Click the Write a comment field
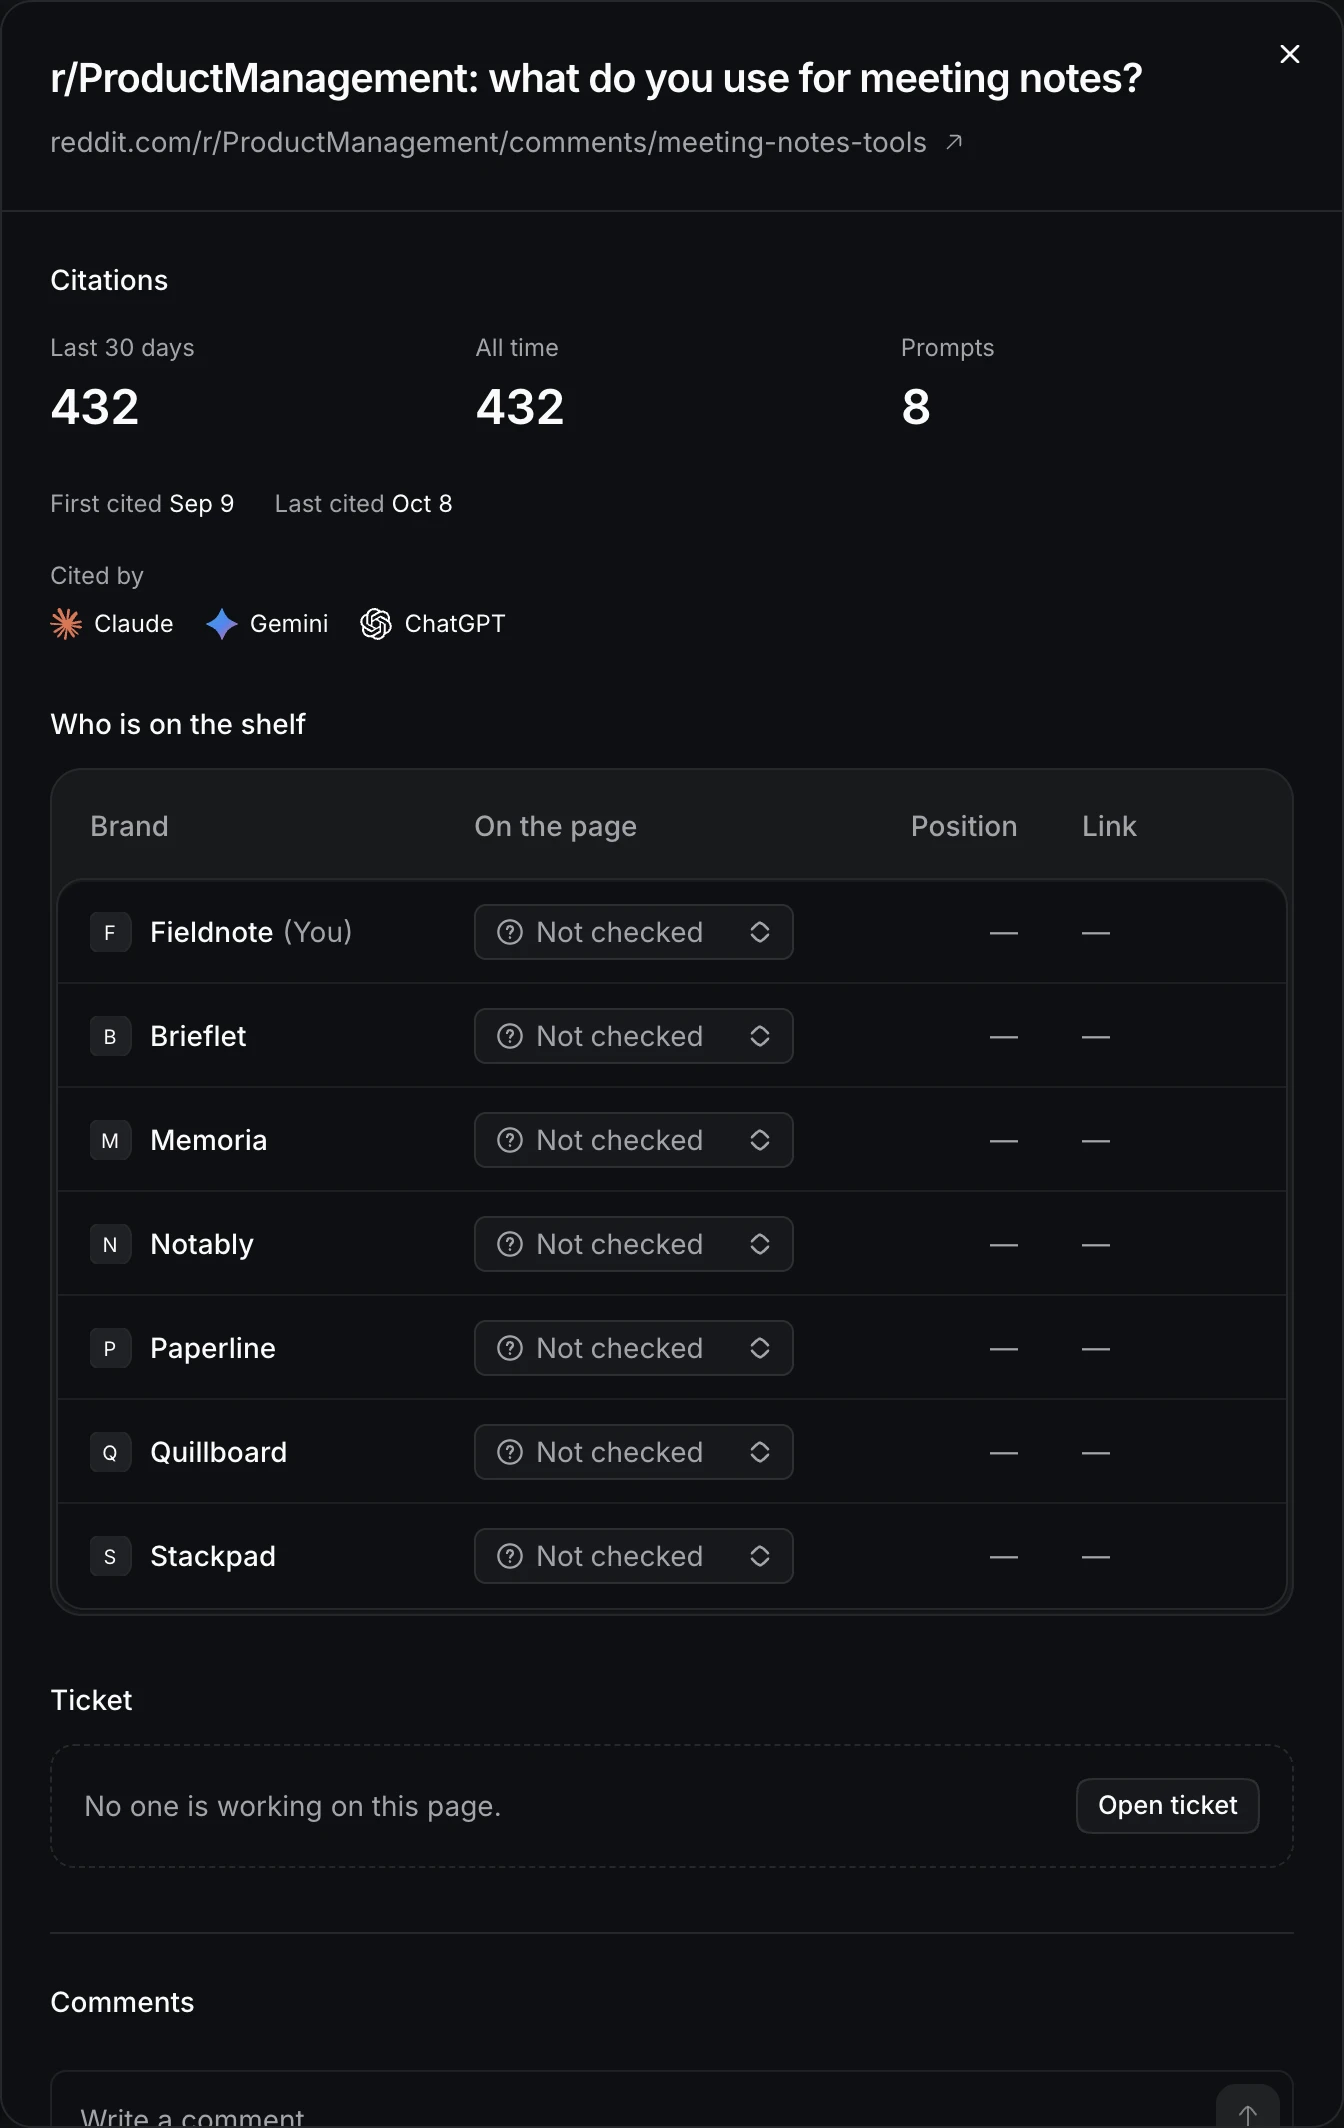Image resolution: width=1344 pixels, height=2128 pixels. tap(632, 2108)
